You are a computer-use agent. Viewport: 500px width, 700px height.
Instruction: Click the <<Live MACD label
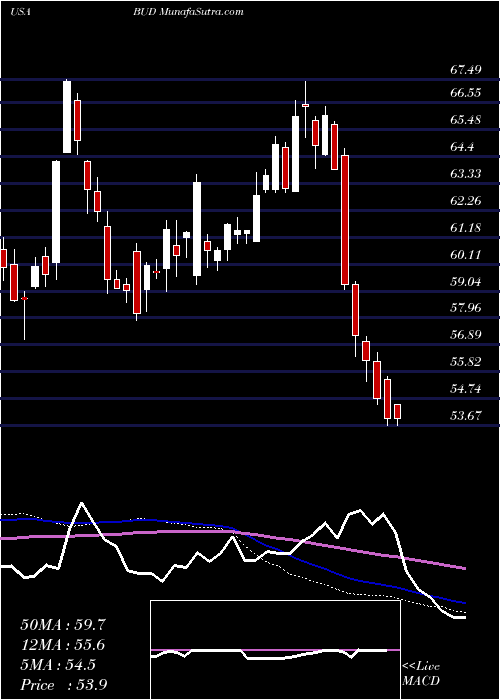(421, 674)
